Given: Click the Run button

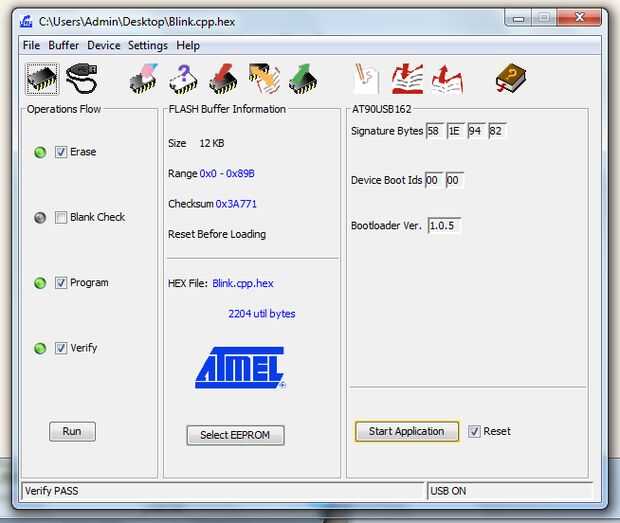Looking at the screenshot, I should click(72, 431).
